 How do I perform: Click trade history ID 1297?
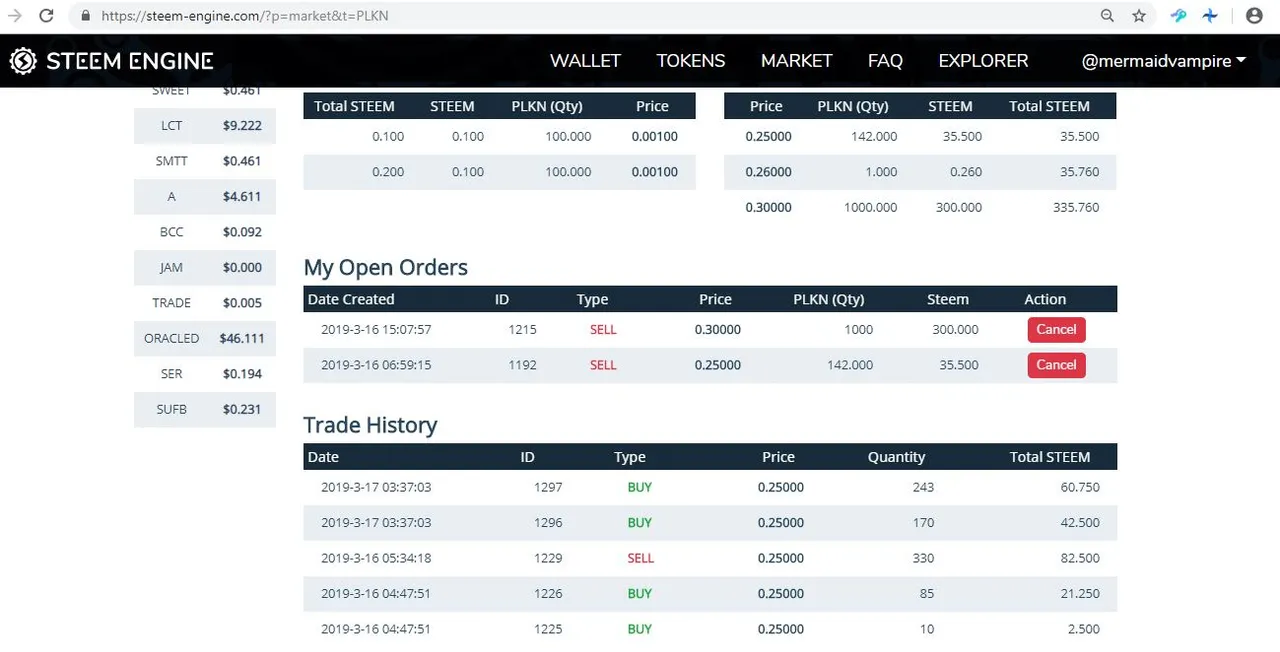[548, 487]
